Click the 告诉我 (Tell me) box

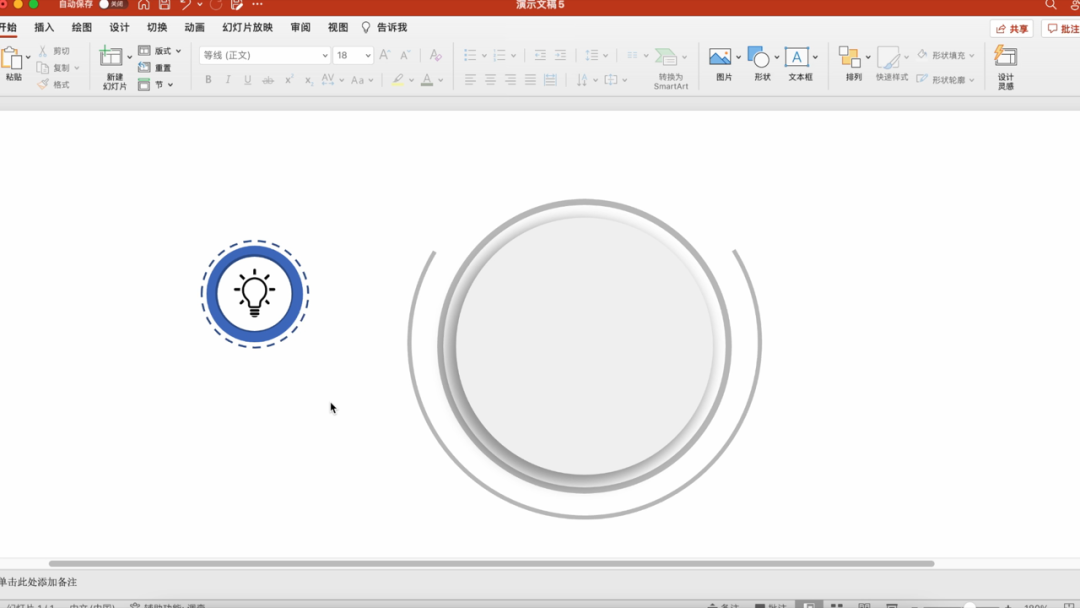pyautogui.click(x=384, y=28)
